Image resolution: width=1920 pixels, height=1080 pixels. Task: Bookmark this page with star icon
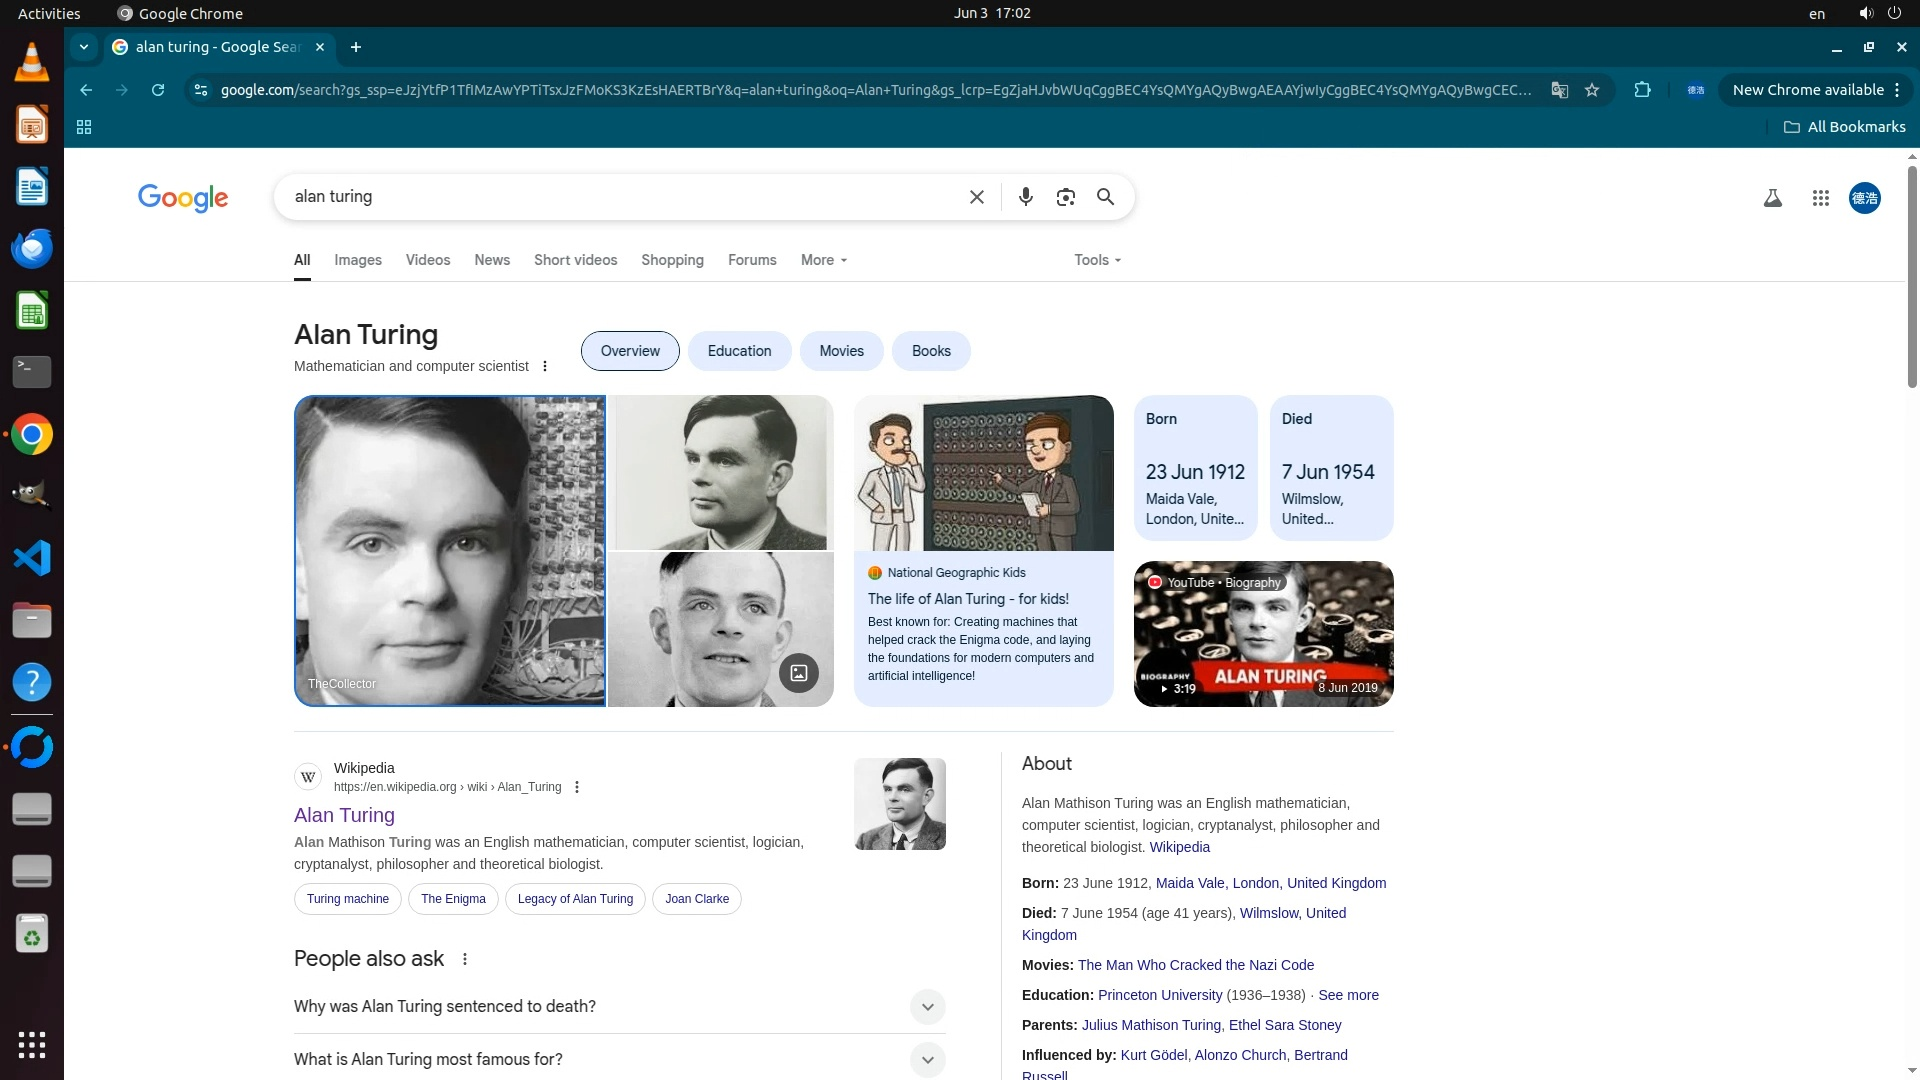1592,90
